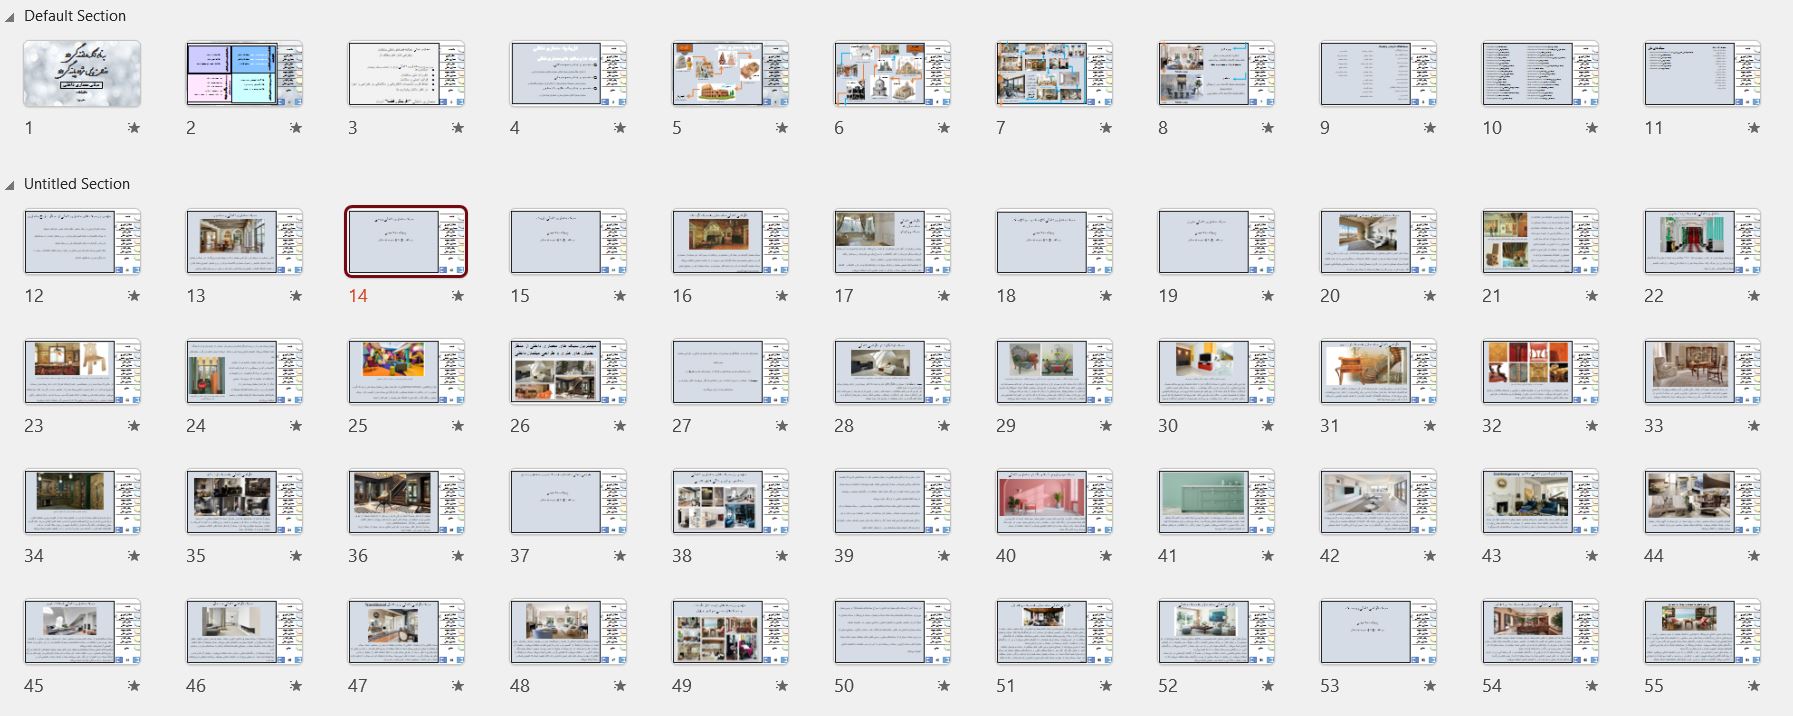Select slide 25 with colorful room image

point(406,371)
